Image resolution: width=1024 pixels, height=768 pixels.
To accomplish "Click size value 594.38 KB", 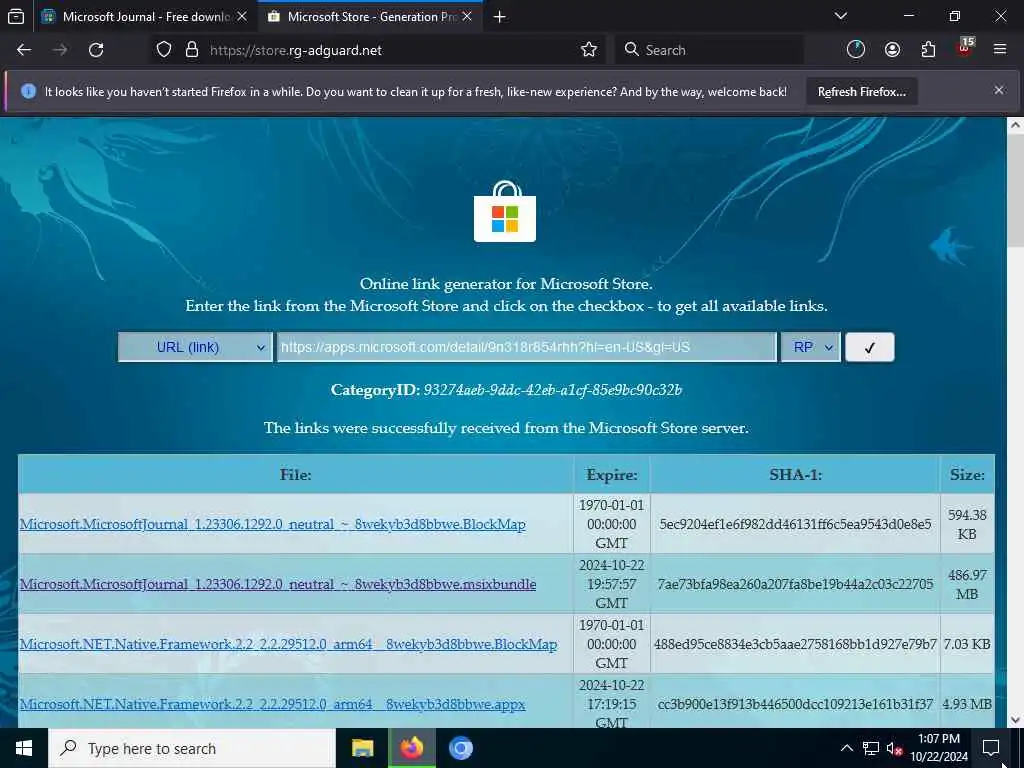I will pyautogui.click(x=967, y=524).
